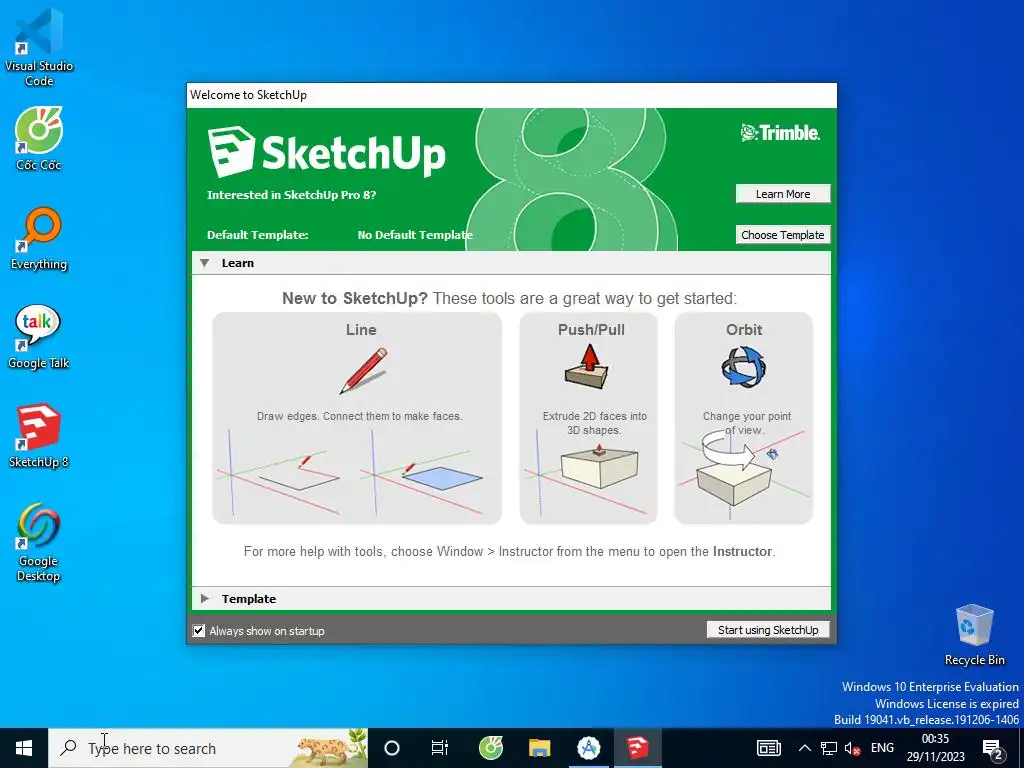Click SketchUp taskbar icon
This screenshot has width=1024, height=768.
(x=637, y=748)
